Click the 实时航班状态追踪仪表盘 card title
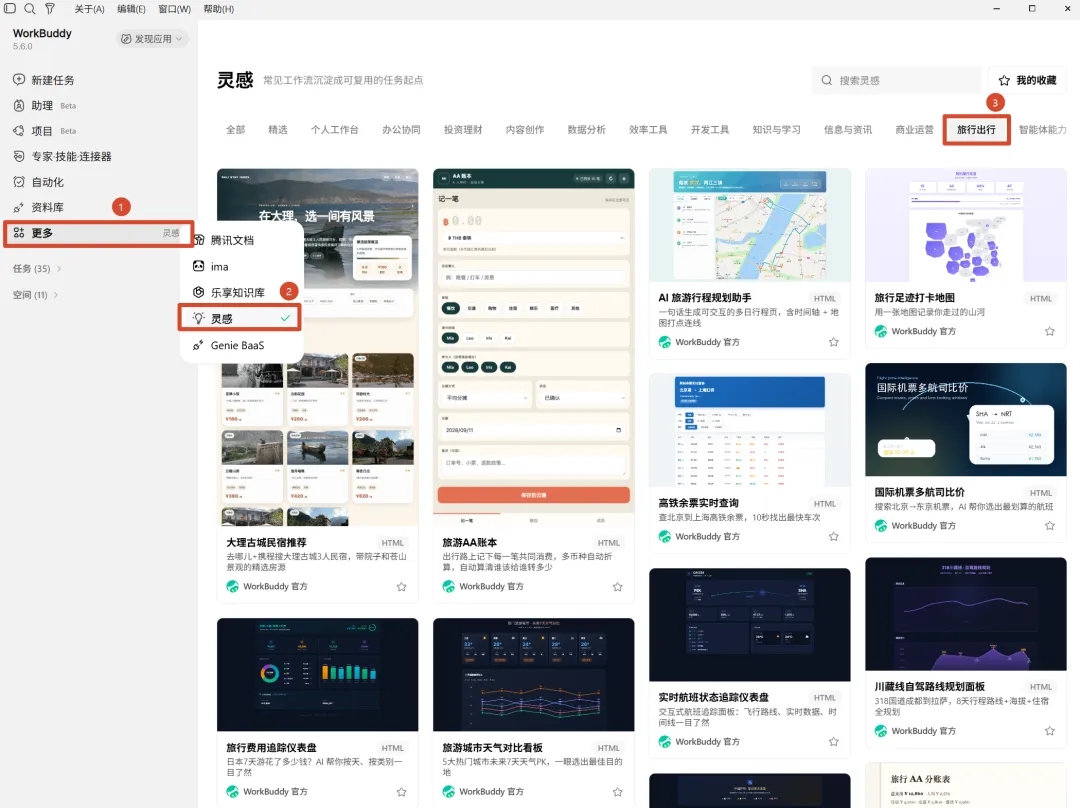 point(714,697)
